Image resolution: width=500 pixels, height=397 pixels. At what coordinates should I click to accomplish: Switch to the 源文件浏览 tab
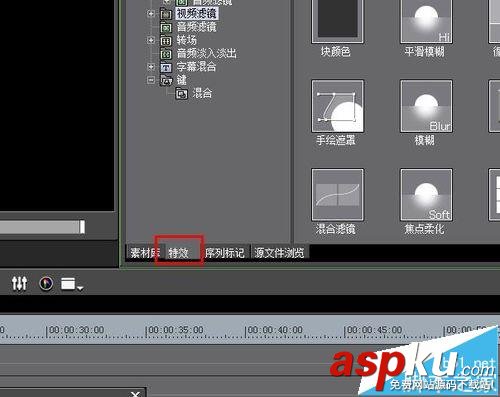pyautogui.click(x=279, y=253)
